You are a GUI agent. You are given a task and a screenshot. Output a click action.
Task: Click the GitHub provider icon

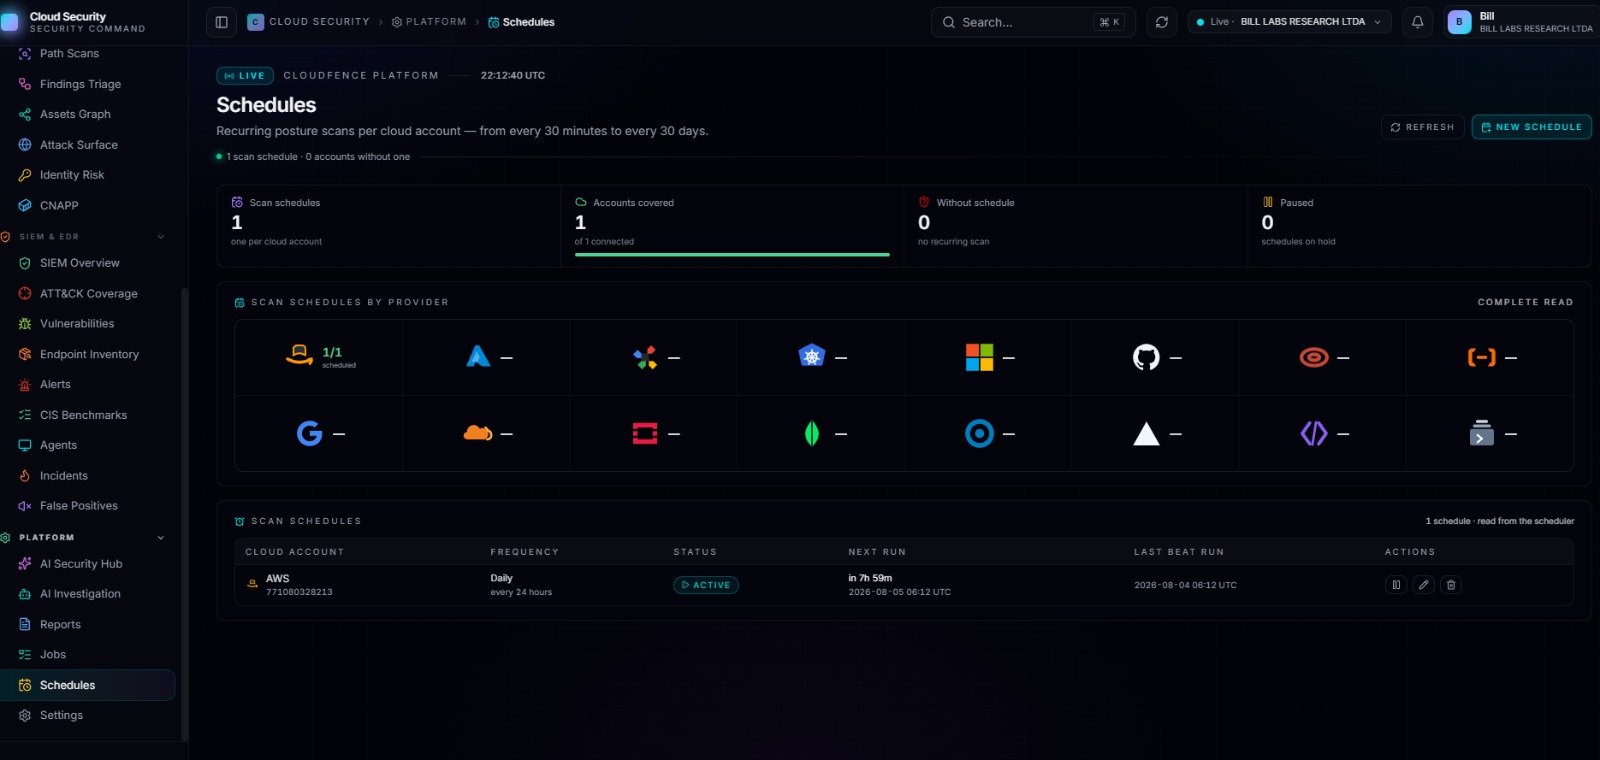tap(1146, 357)
